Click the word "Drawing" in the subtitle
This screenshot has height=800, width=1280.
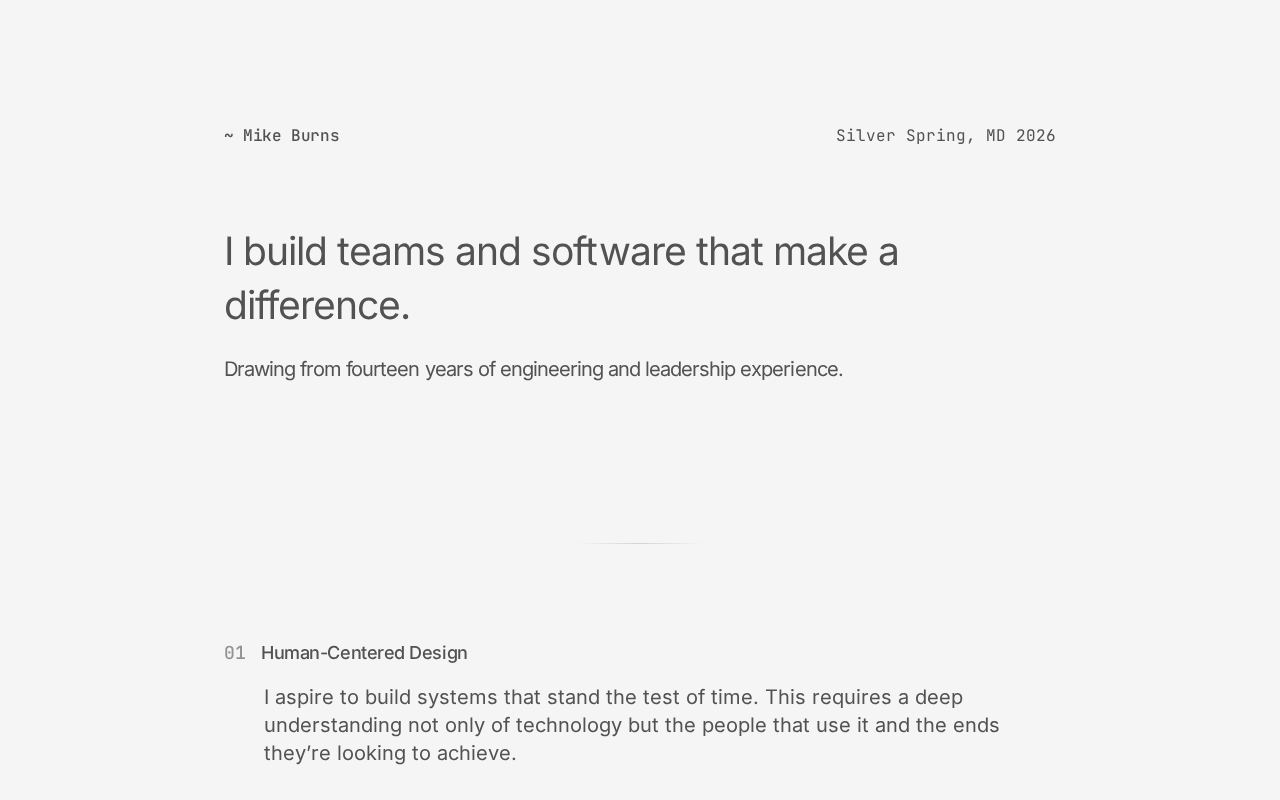260,370
